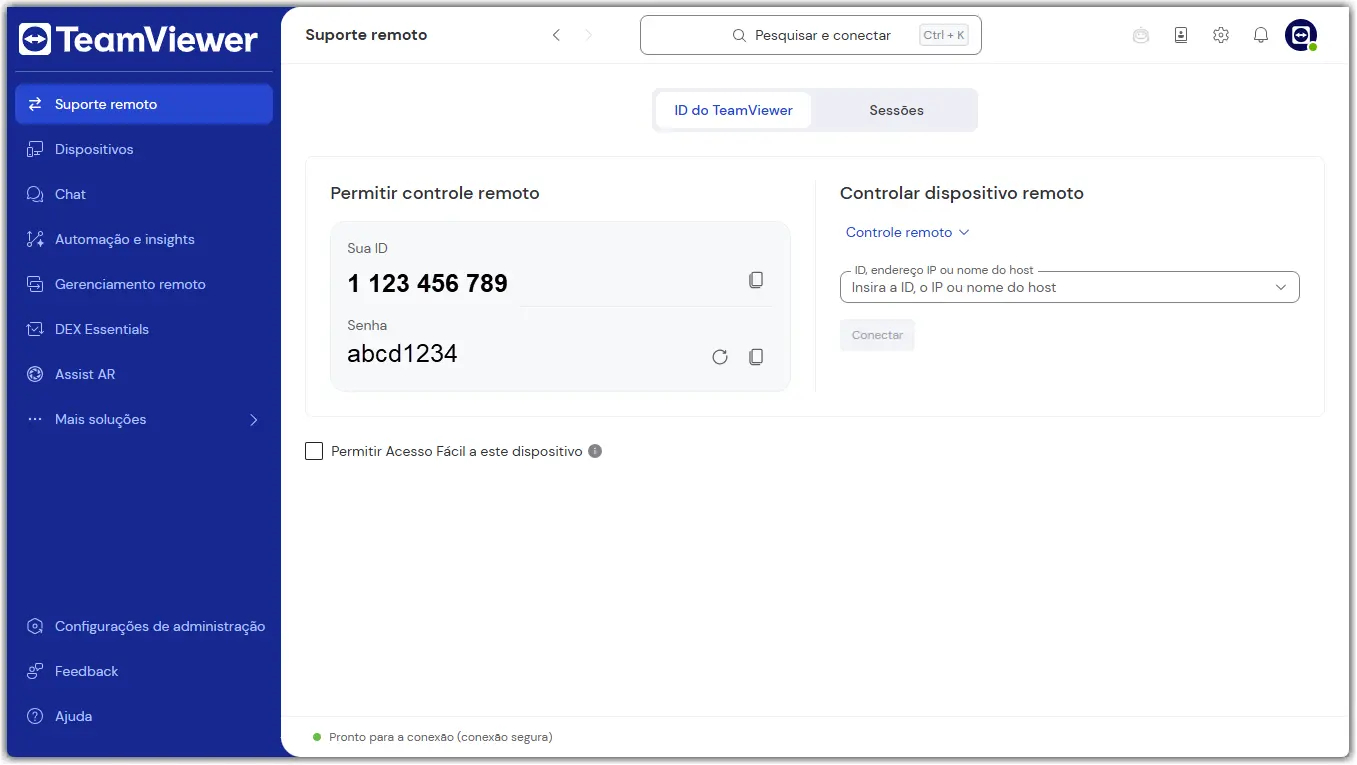1357x765 pixels.
Task: Click the Automação e insights icon
Action: pyautogui.click(x=35, y=239)
